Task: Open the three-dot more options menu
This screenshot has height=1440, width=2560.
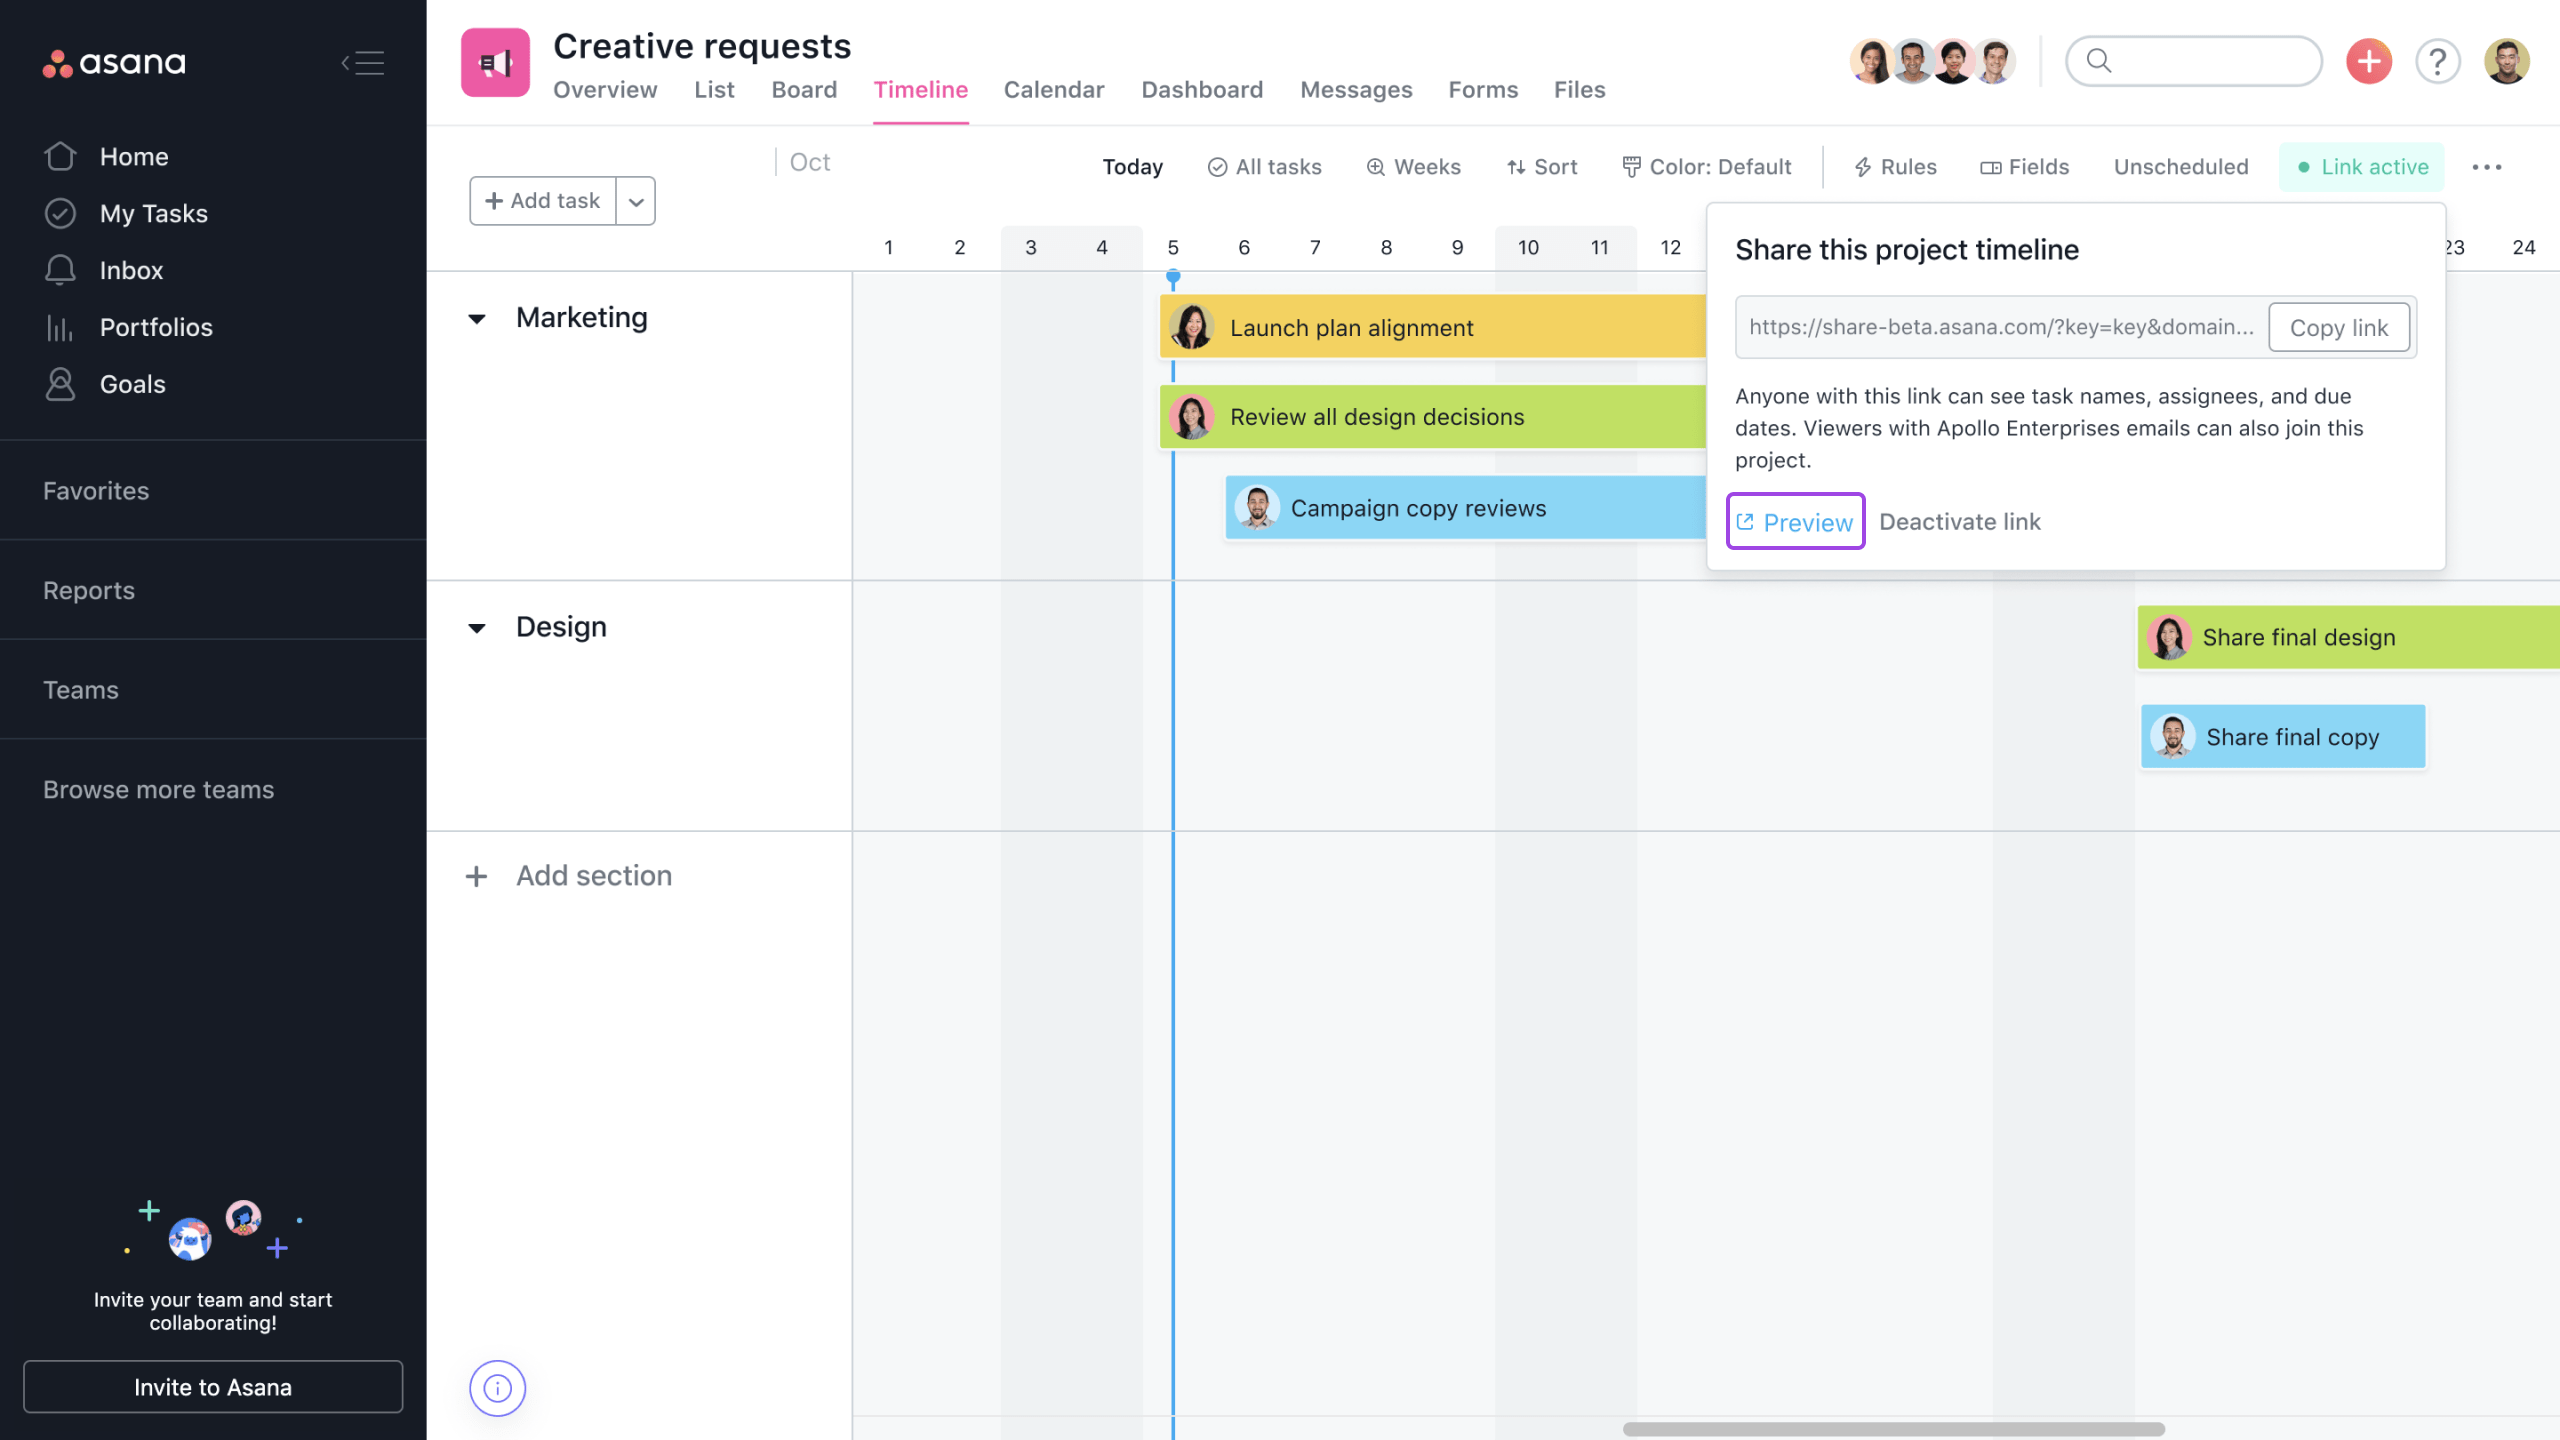Action: [2487, 167]
